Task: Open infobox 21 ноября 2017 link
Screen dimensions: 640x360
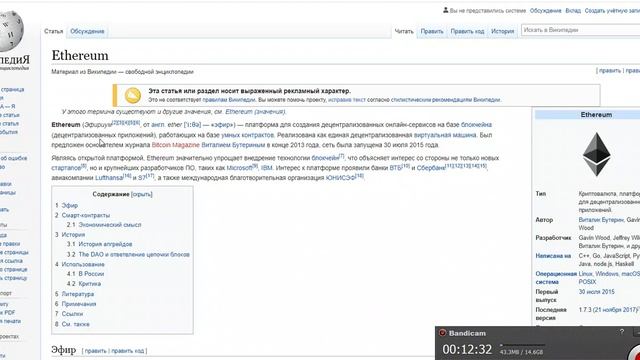Action: (x=616, y=310)
